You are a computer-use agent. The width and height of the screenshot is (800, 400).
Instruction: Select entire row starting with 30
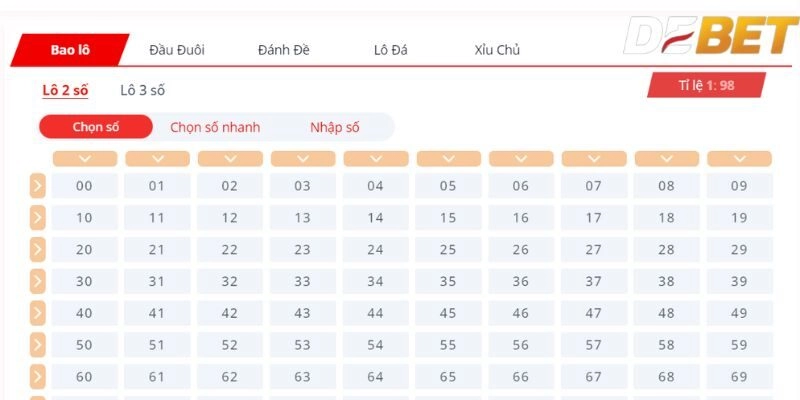[37, 281]
